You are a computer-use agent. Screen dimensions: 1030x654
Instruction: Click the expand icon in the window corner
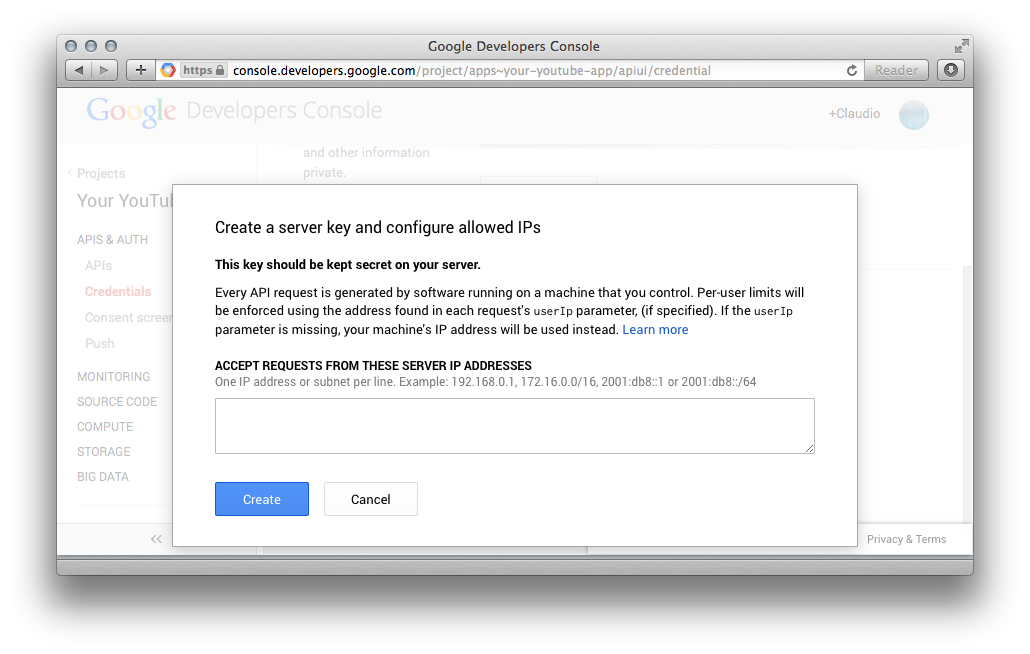point(961,45)
